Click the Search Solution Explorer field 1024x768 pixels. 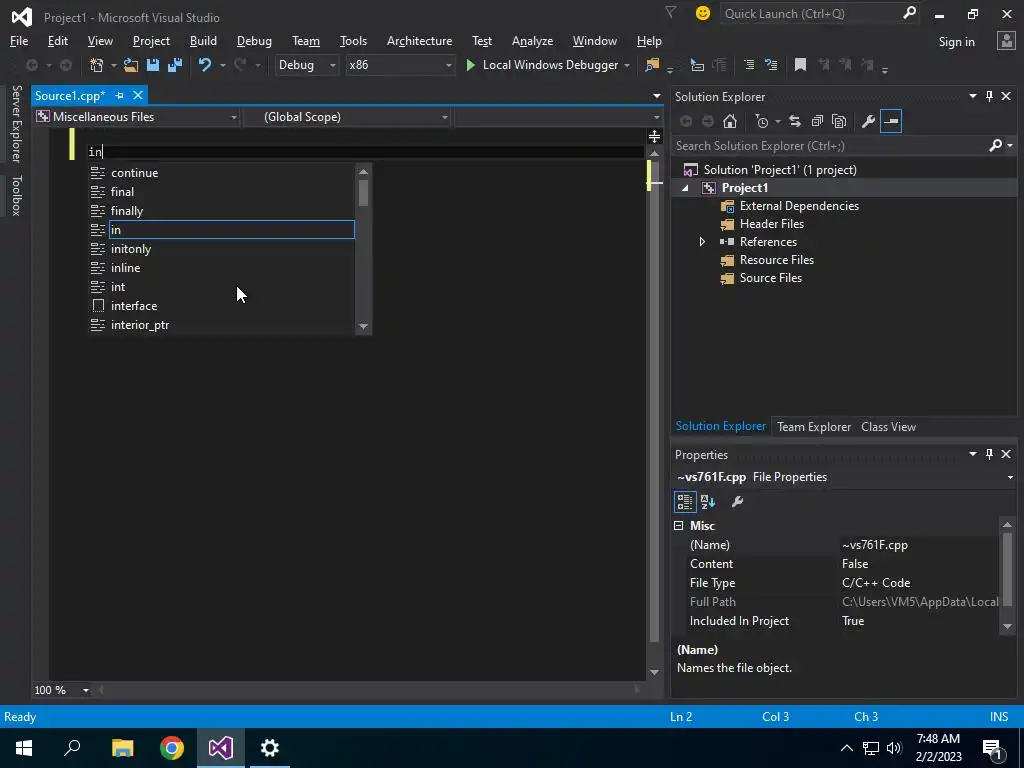[x=829, y=146]
